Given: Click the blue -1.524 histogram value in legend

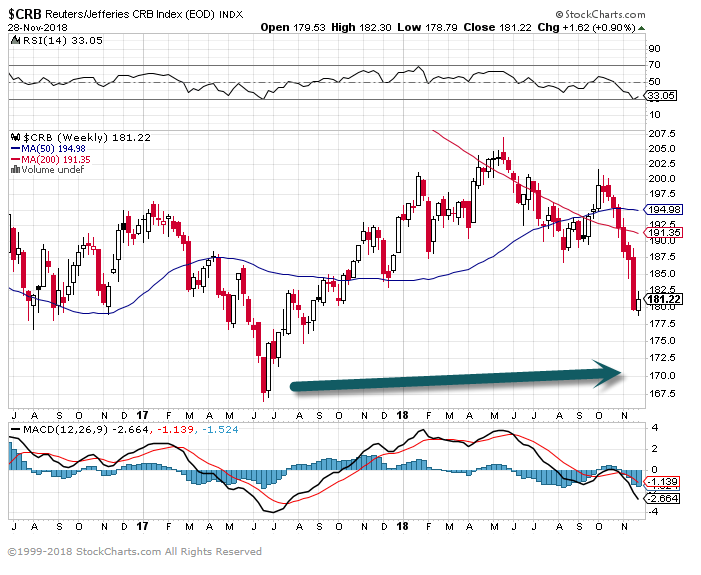Looking at the screenshot, I should pyautogui.click(x=220, y=430).
